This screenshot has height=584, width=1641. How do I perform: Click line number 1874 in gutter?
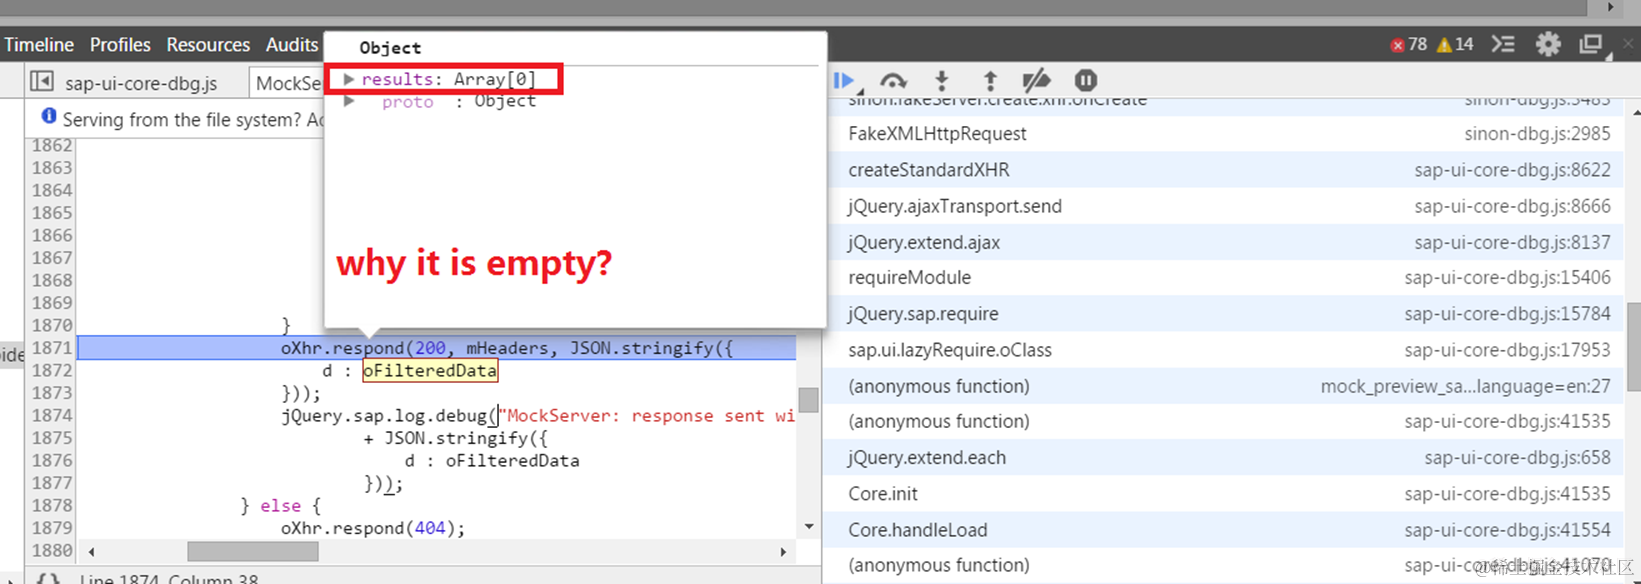(52, 415)
